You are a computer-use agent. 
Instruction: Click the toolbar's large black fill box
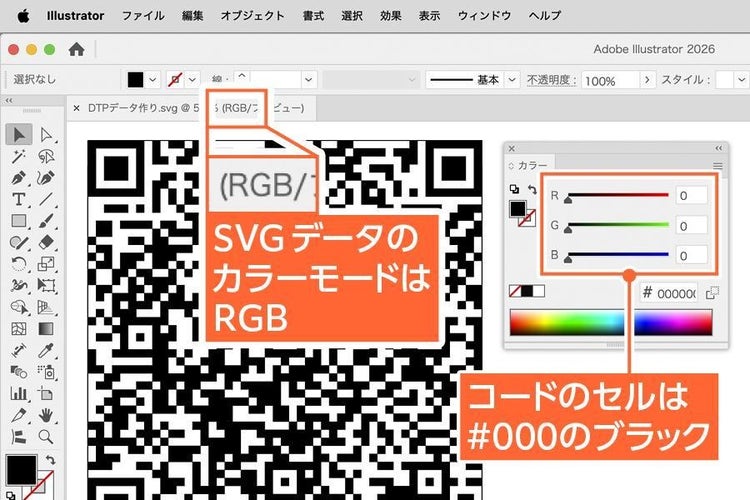[21, 470]
